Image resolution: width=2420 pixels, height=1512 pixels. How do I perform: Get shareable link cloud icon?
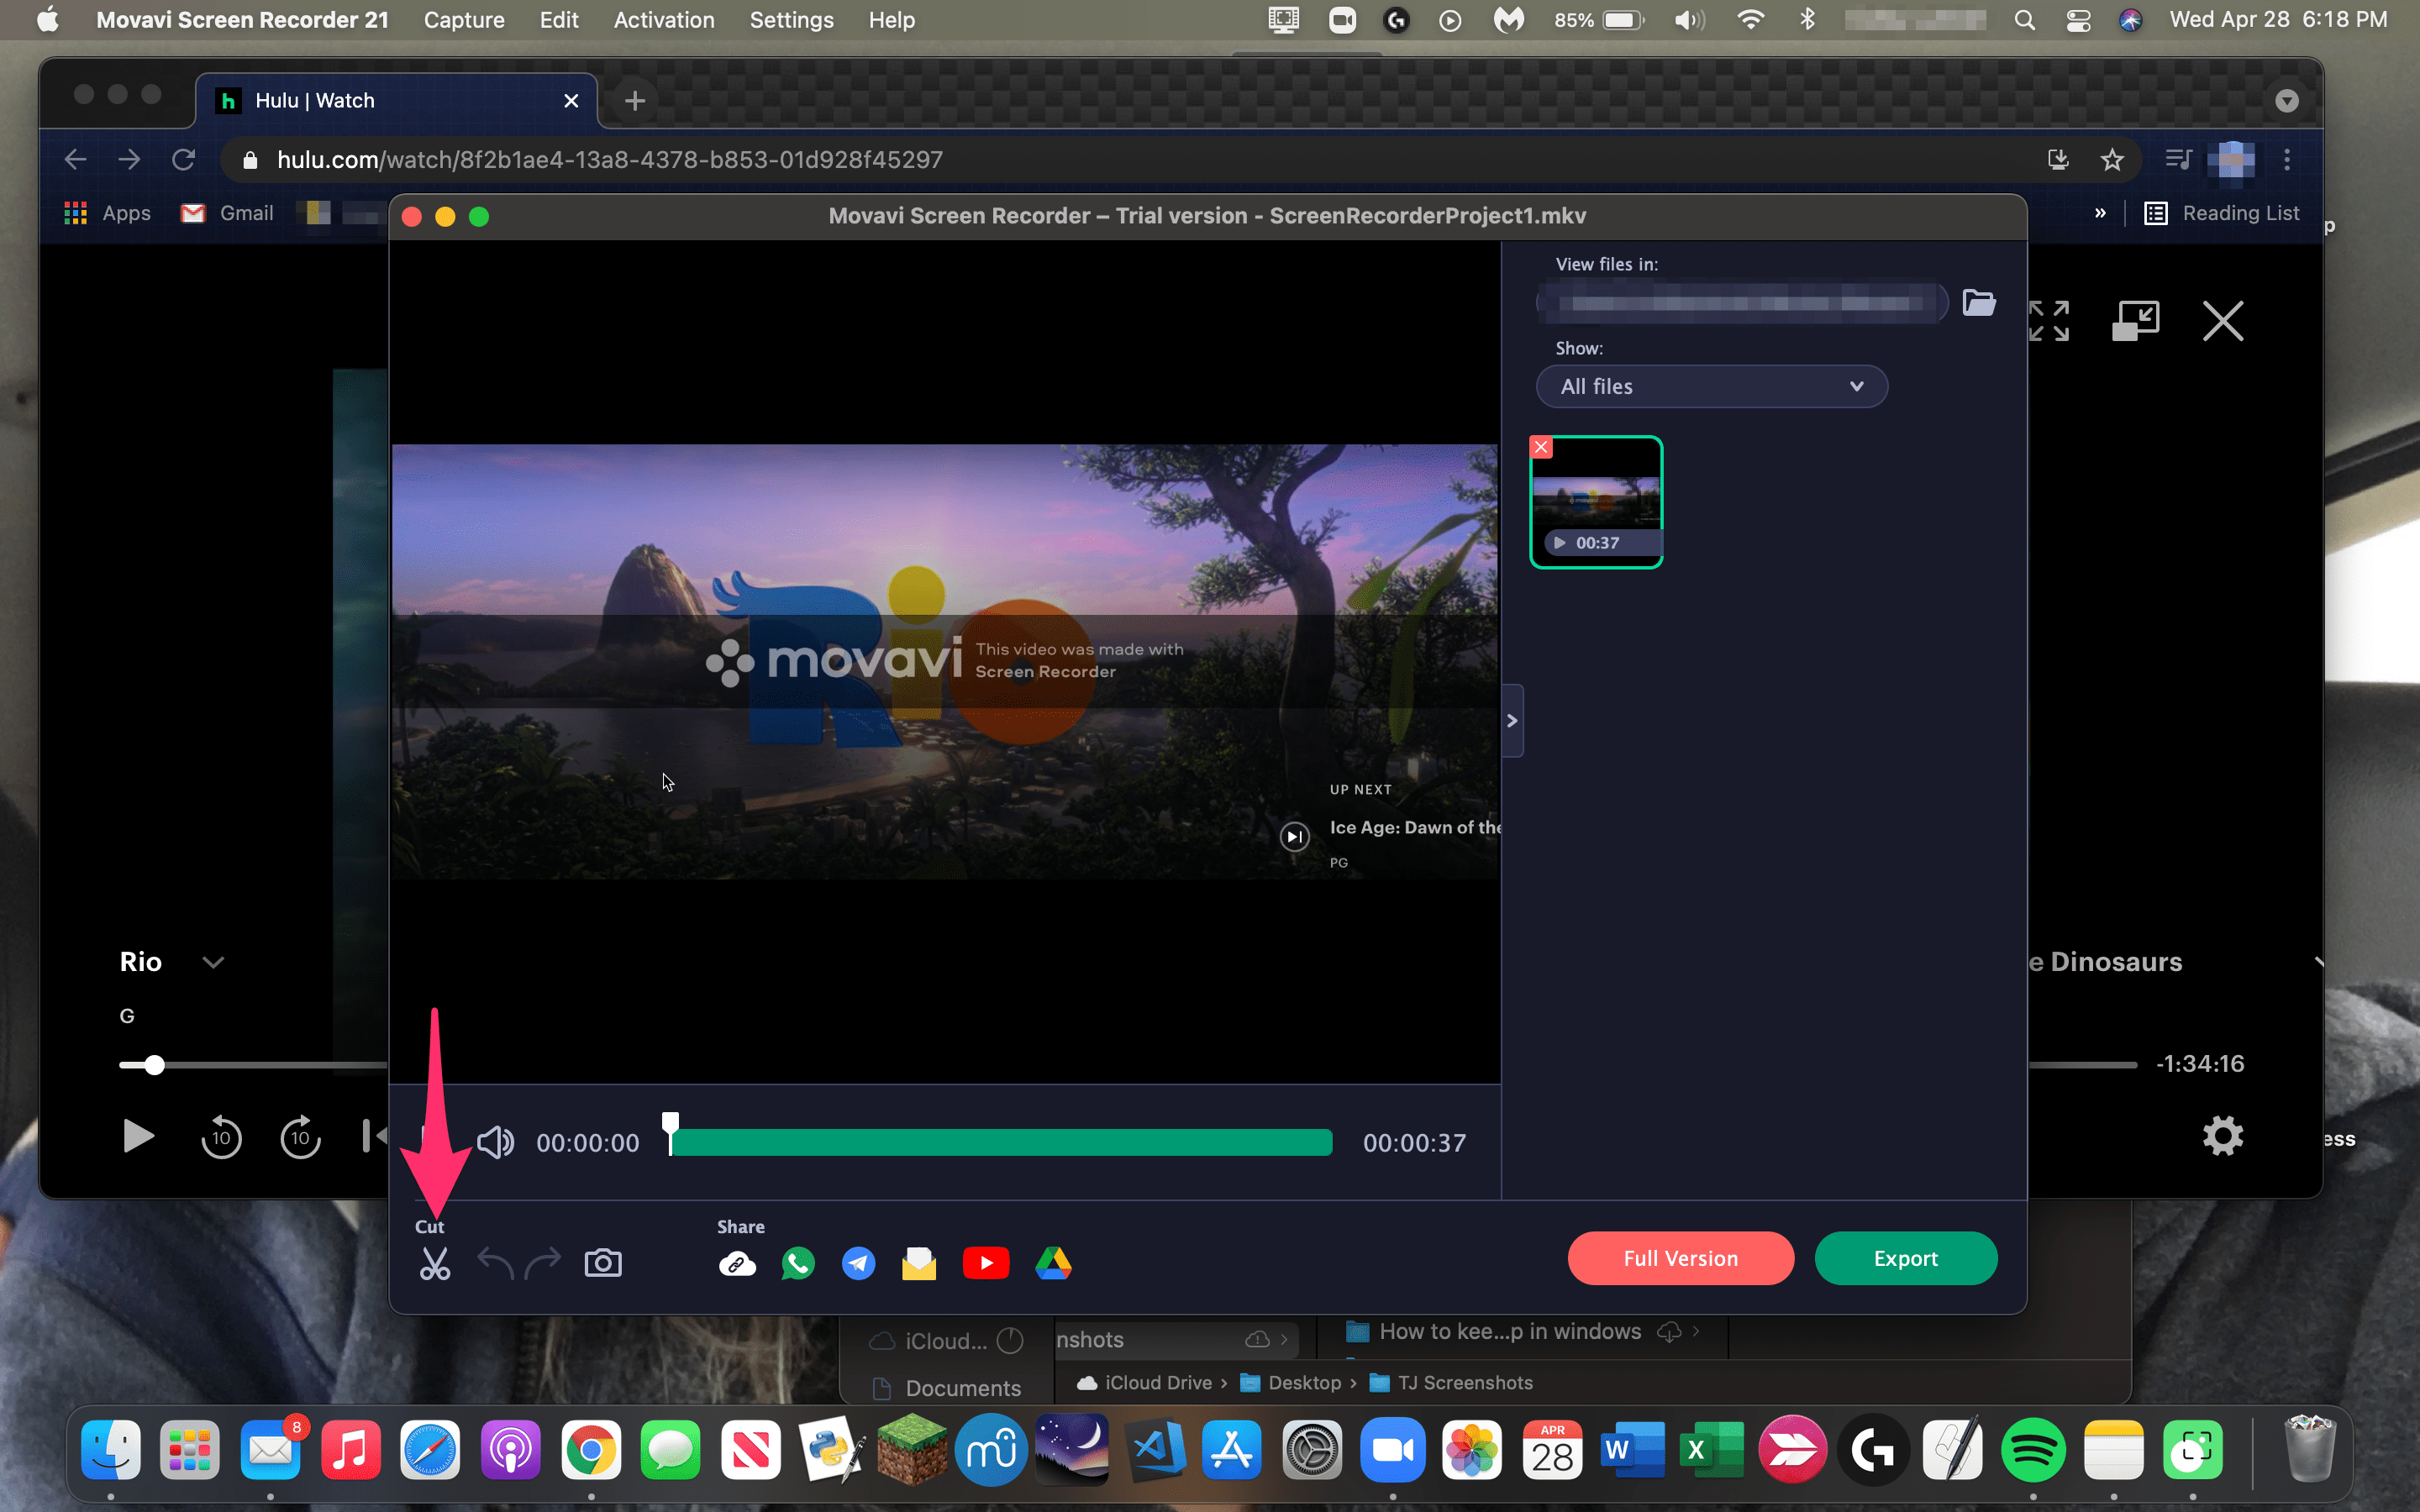coord(737,1264)
